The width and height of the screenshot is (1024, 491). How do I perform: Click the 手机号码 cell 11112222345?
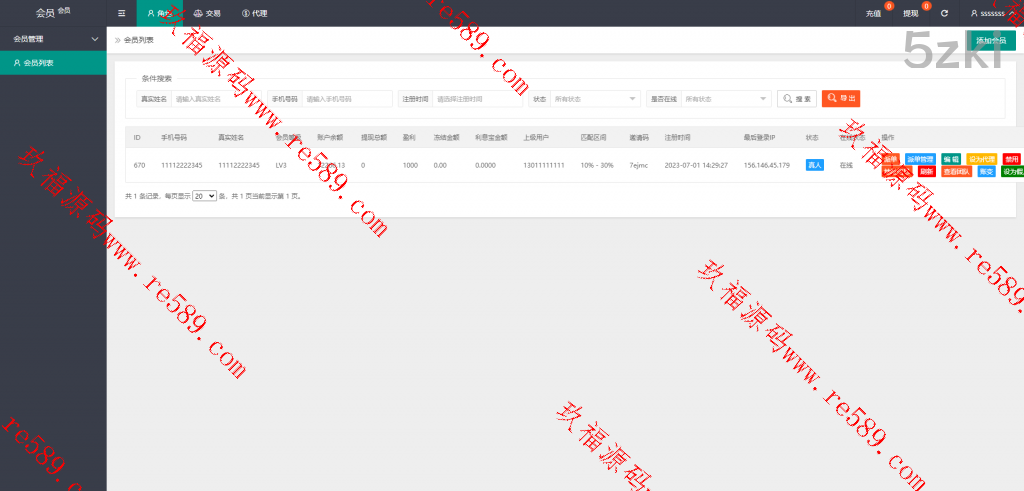(182, 165)
